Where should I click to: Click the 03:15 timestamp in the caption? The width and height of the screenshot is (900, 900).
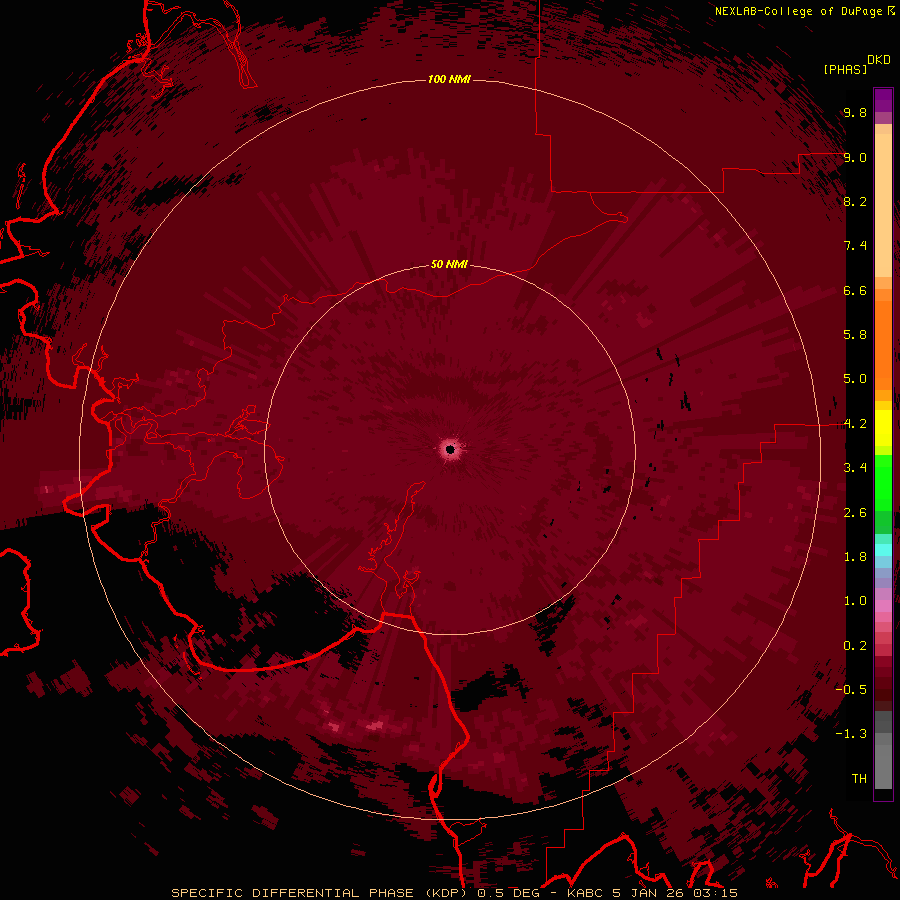[x=714, y=893]
